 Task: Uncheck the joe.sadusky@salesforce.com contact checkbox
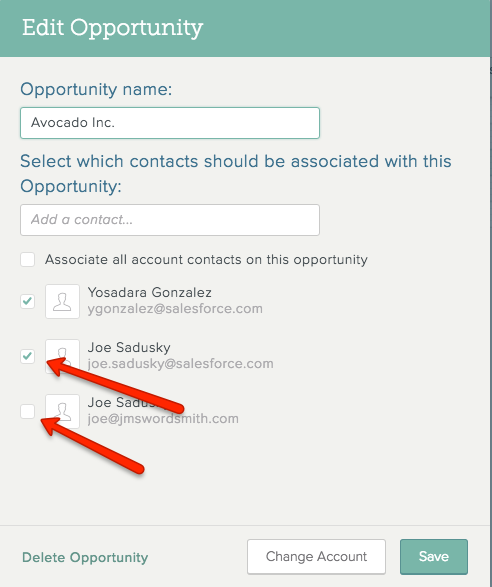tap(28, 356)
